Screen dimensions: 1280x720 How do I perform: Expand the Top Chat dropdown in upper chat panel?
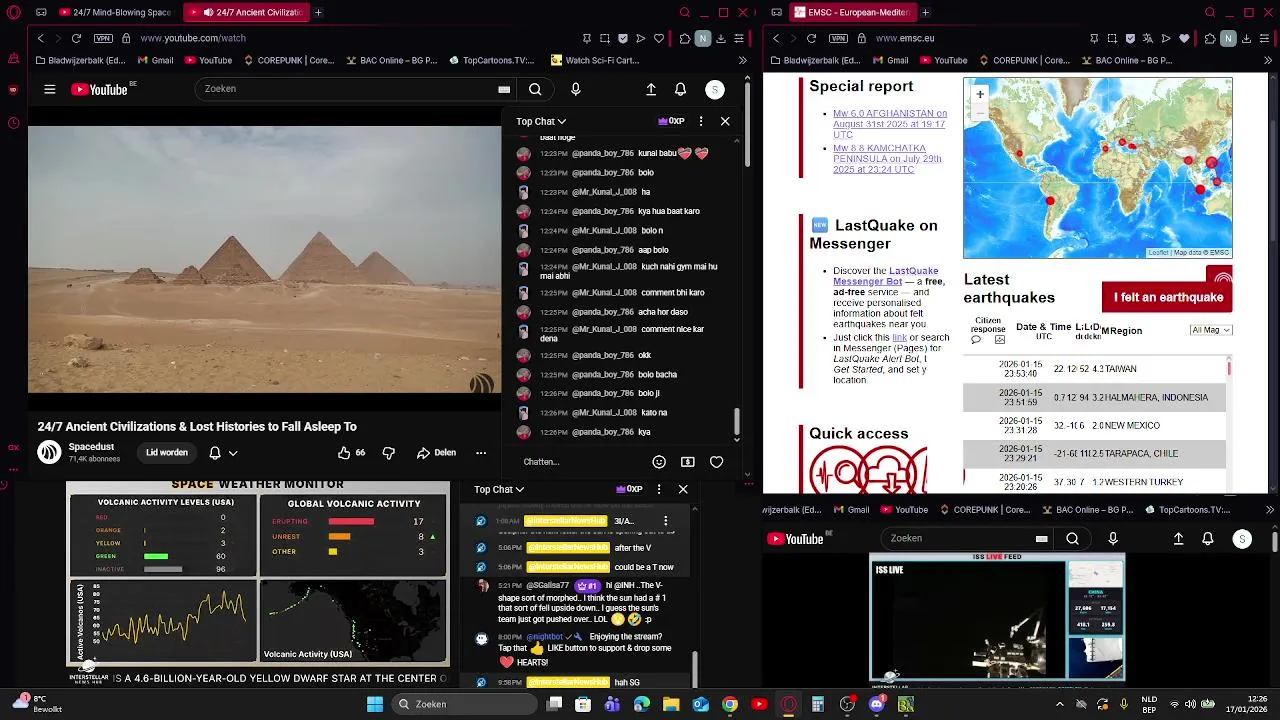pos(541,121)
